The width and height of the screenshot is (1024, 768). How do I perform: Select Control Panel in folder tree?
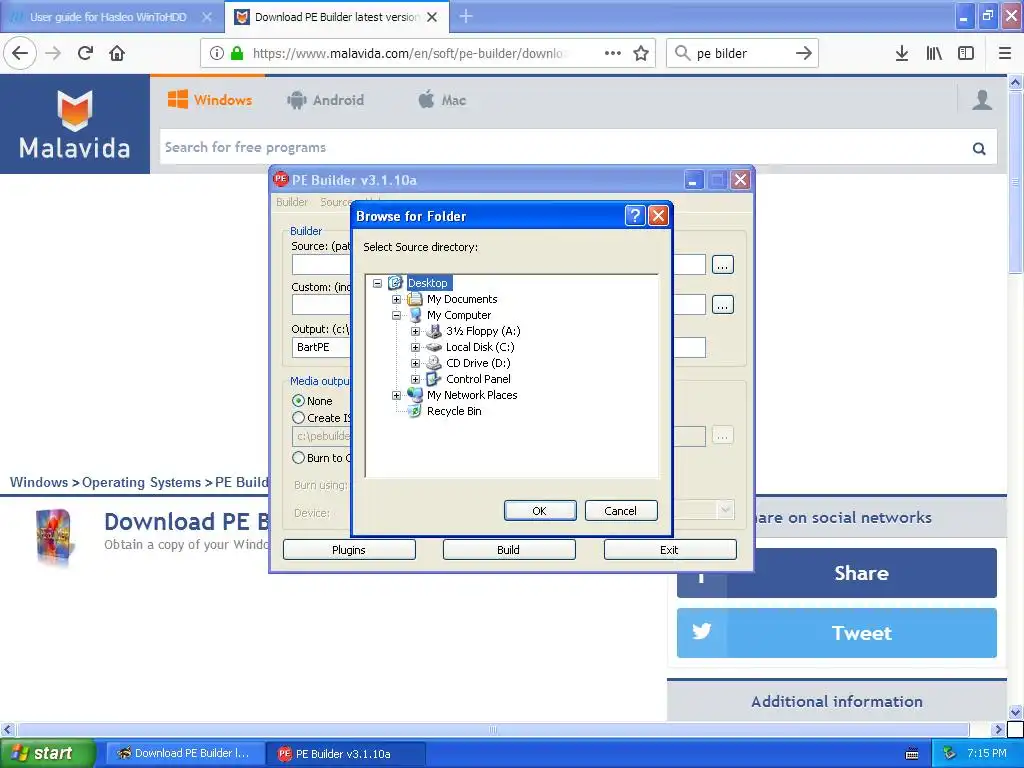[x=478, y=379]
